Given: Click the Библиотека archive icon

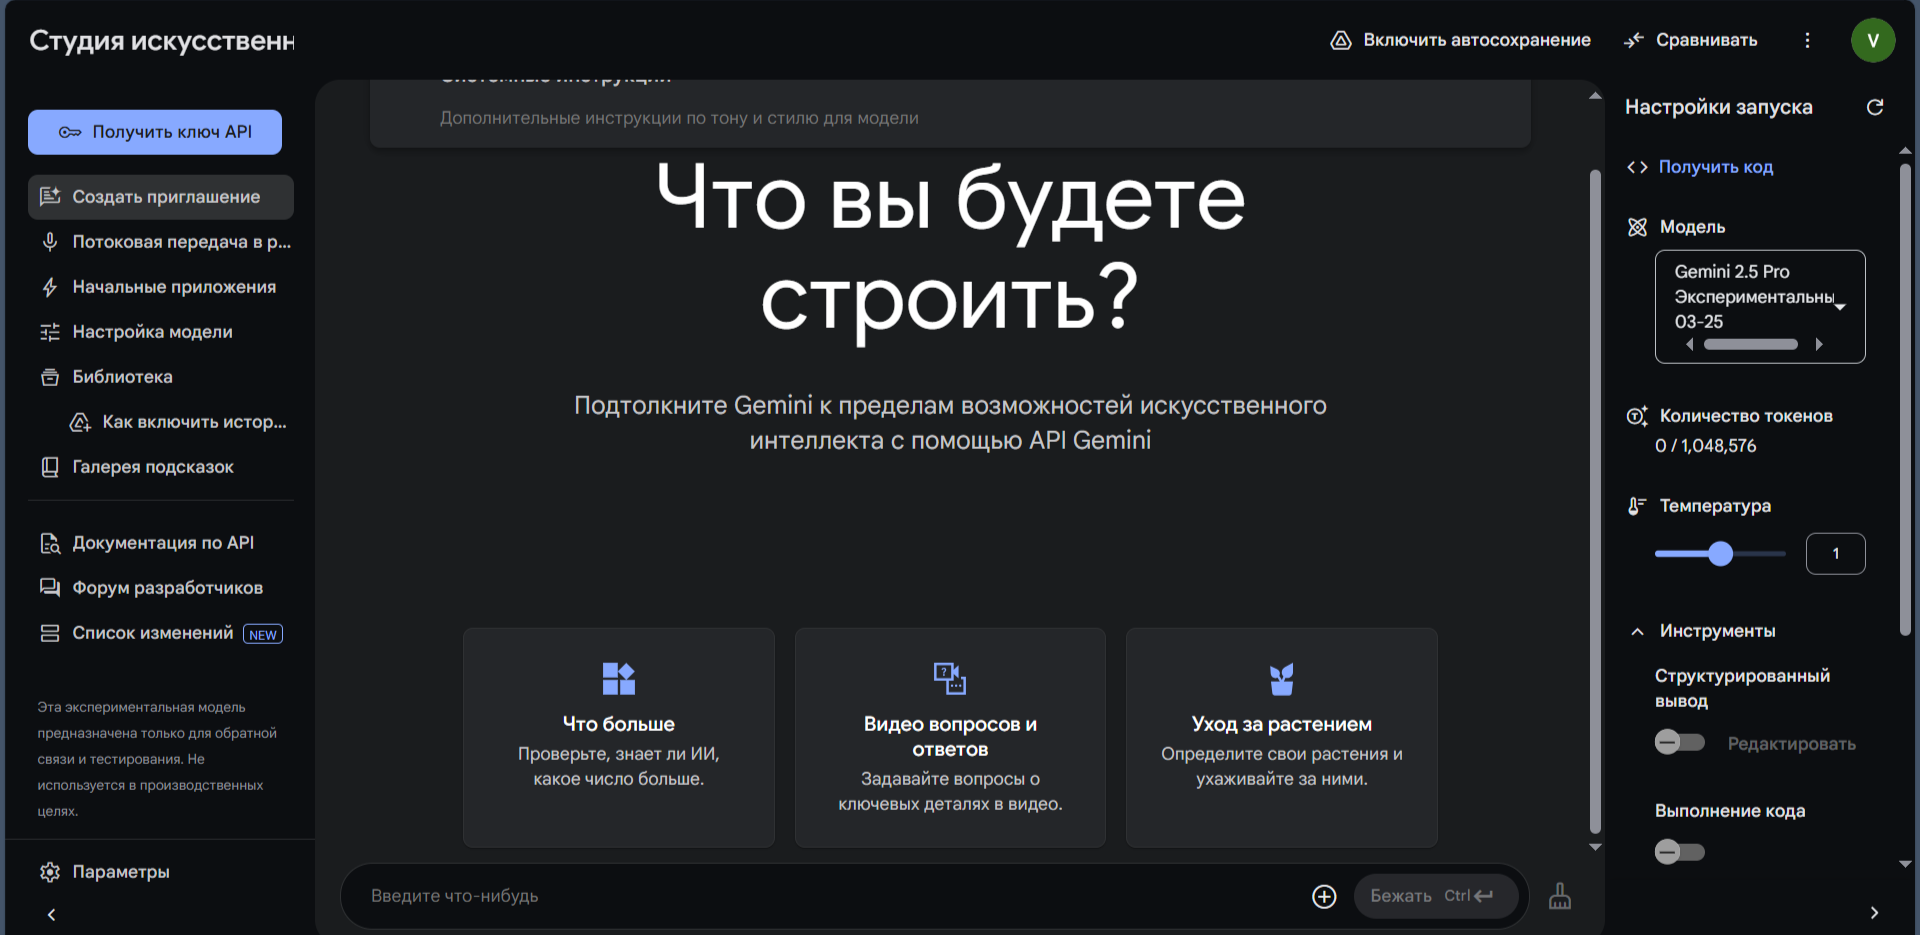Looking at the screenshot, I should point(50,377).
